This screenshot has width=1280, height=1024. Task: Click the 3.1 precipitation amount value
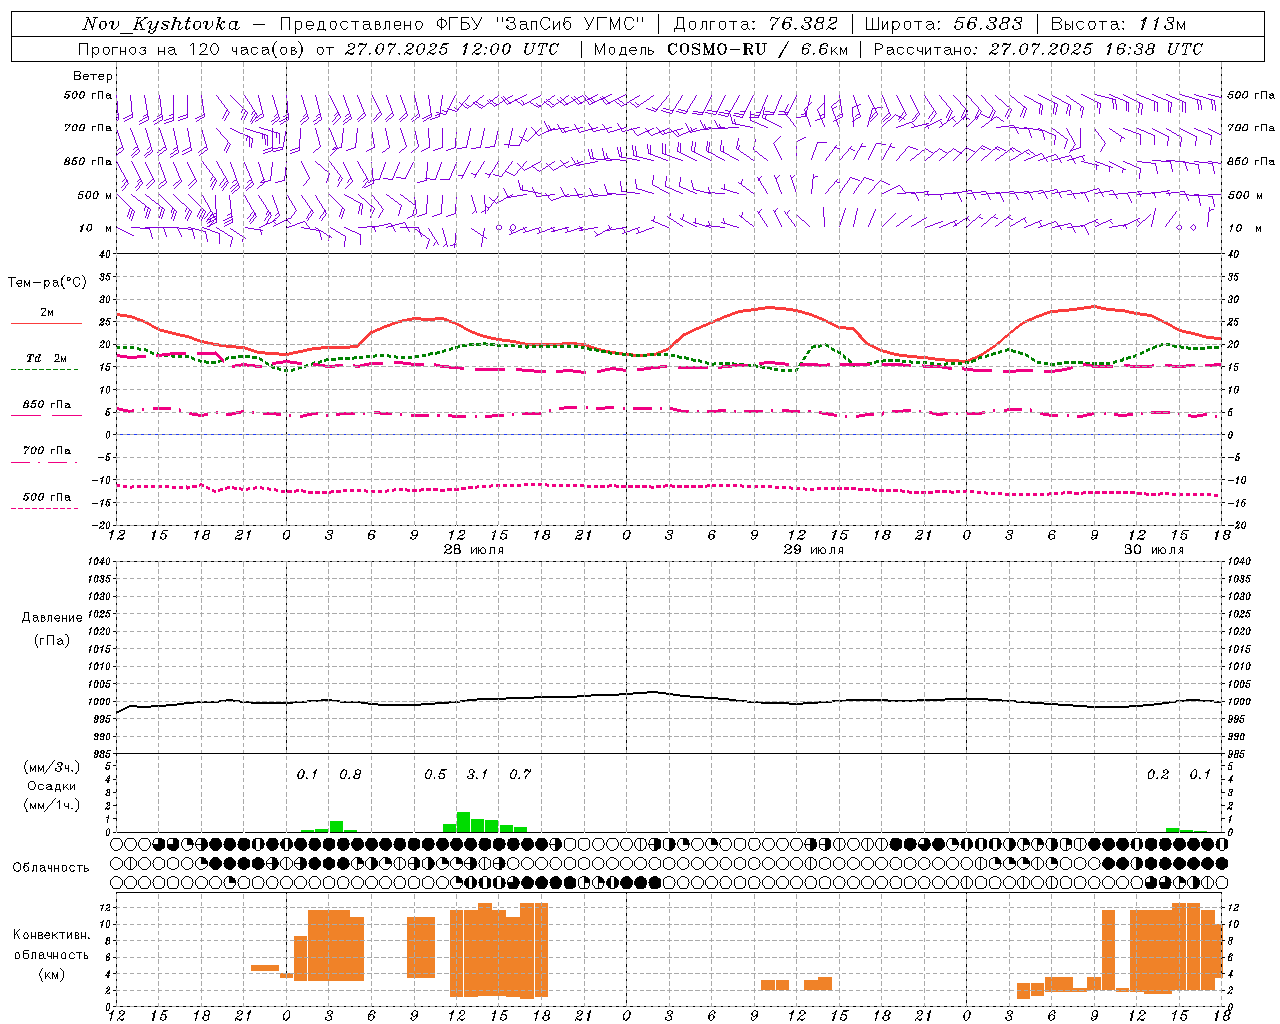(477, 774)
